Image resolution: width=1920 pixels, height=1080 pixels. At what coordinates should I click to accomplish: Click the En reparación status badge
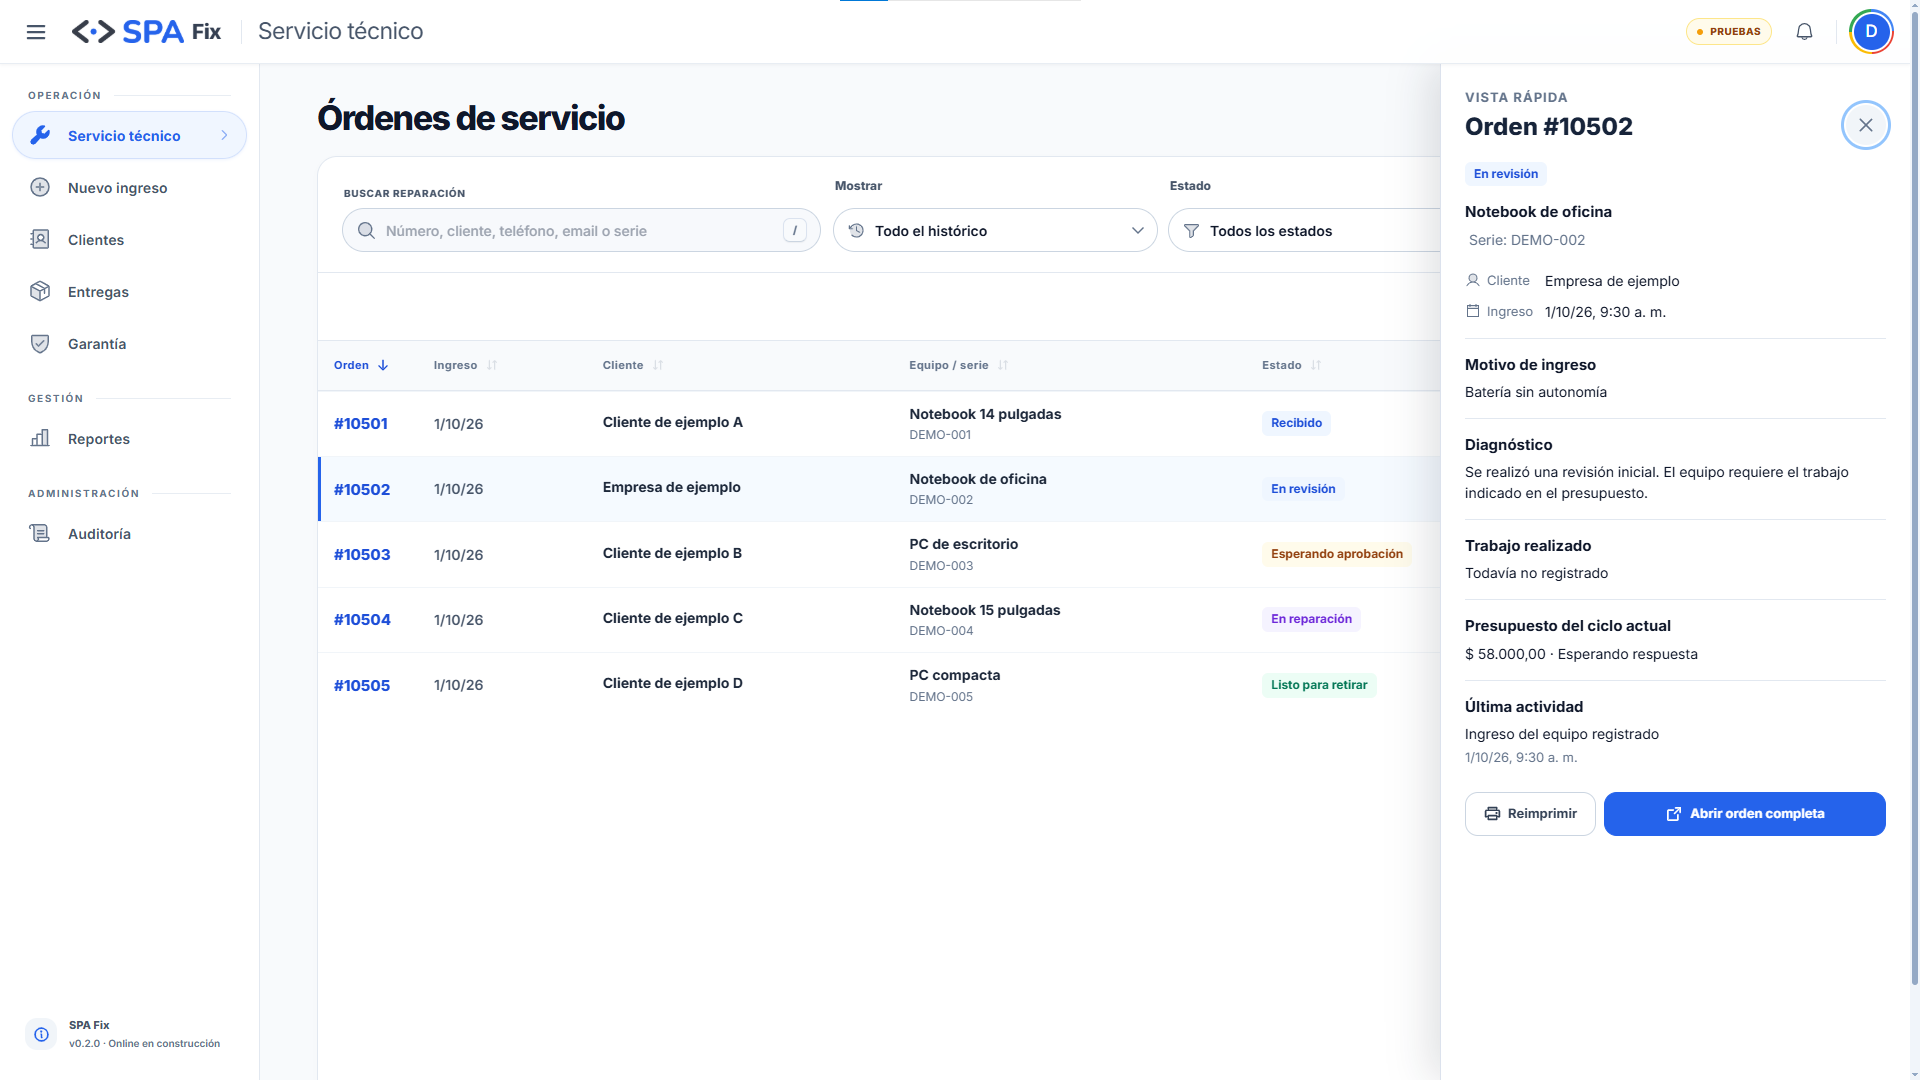pos(1311,619)
